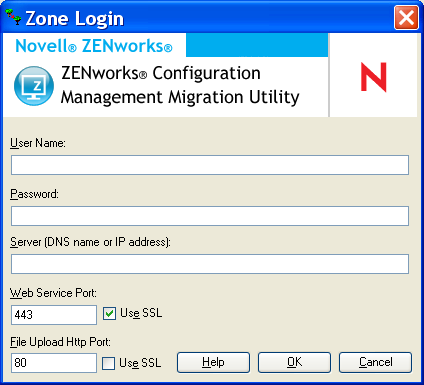Click the red Novell N logo

(373, 77)
